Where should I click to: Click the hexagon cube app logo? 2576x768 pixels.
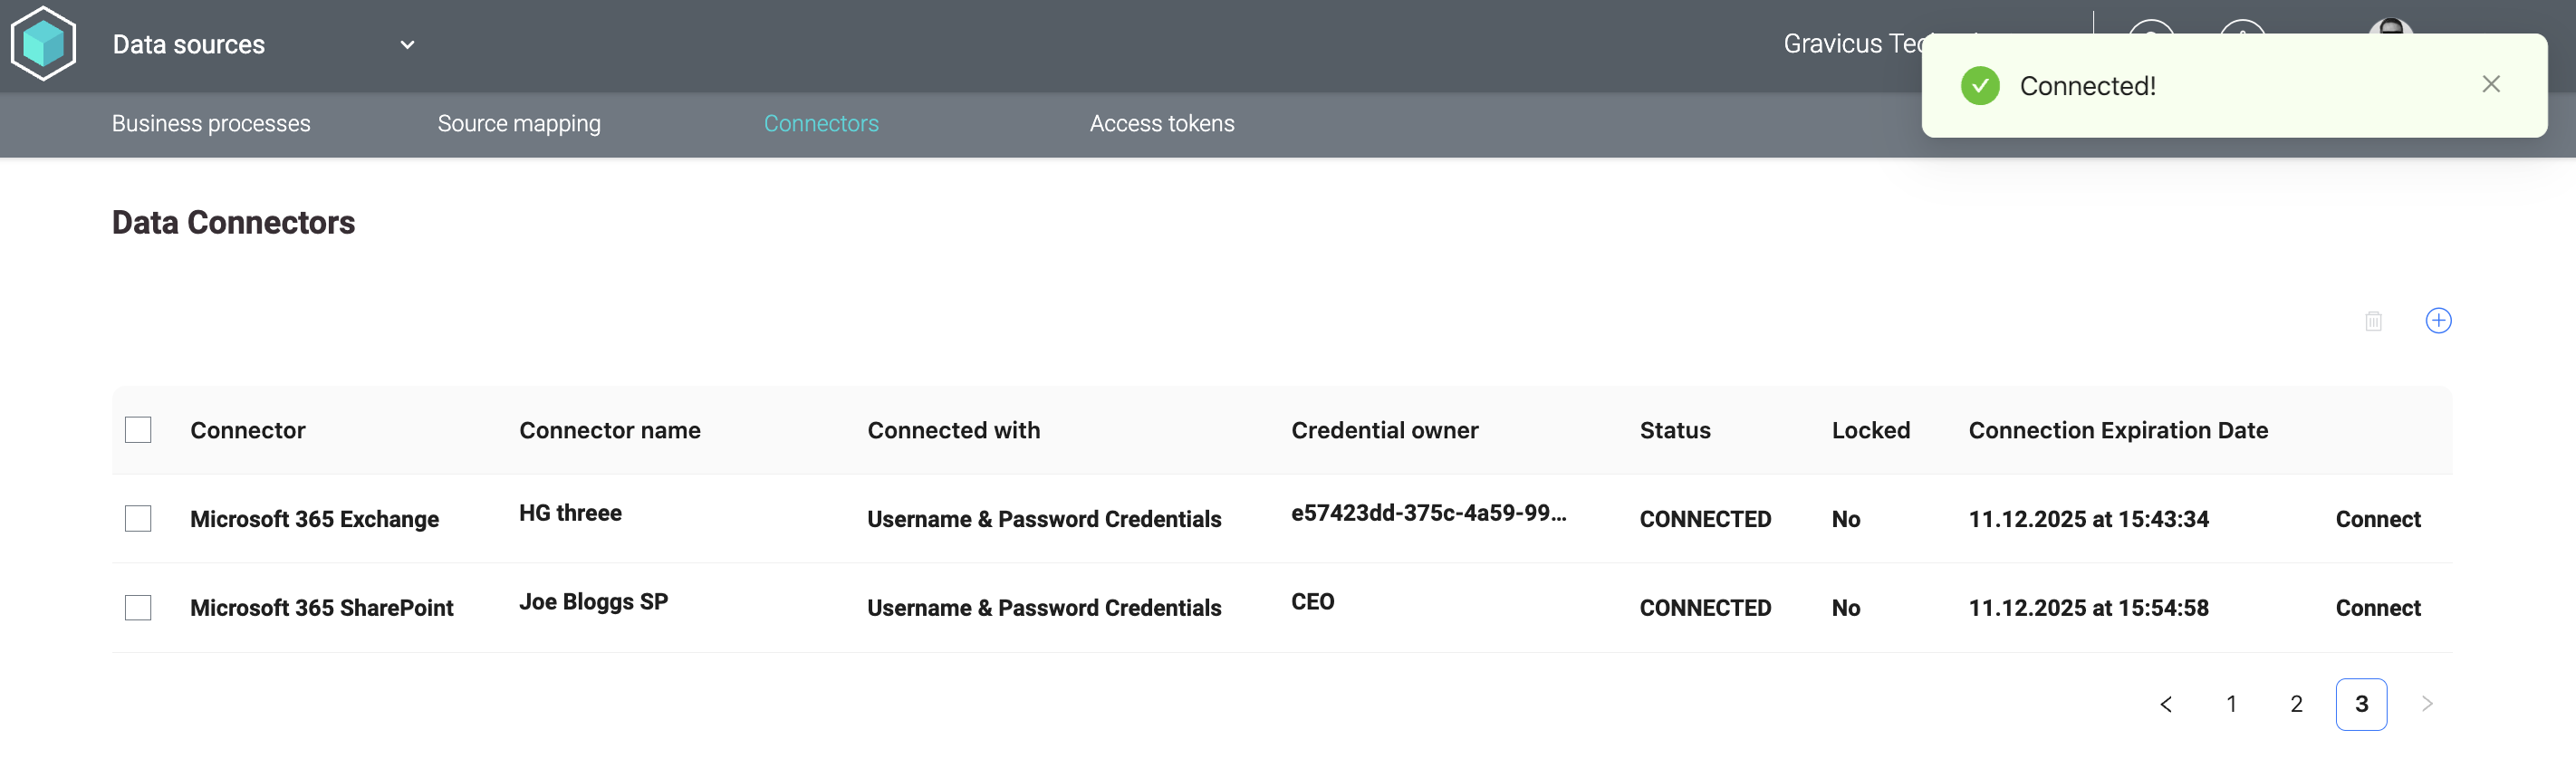pyautogui.click(x=43, y=43)
